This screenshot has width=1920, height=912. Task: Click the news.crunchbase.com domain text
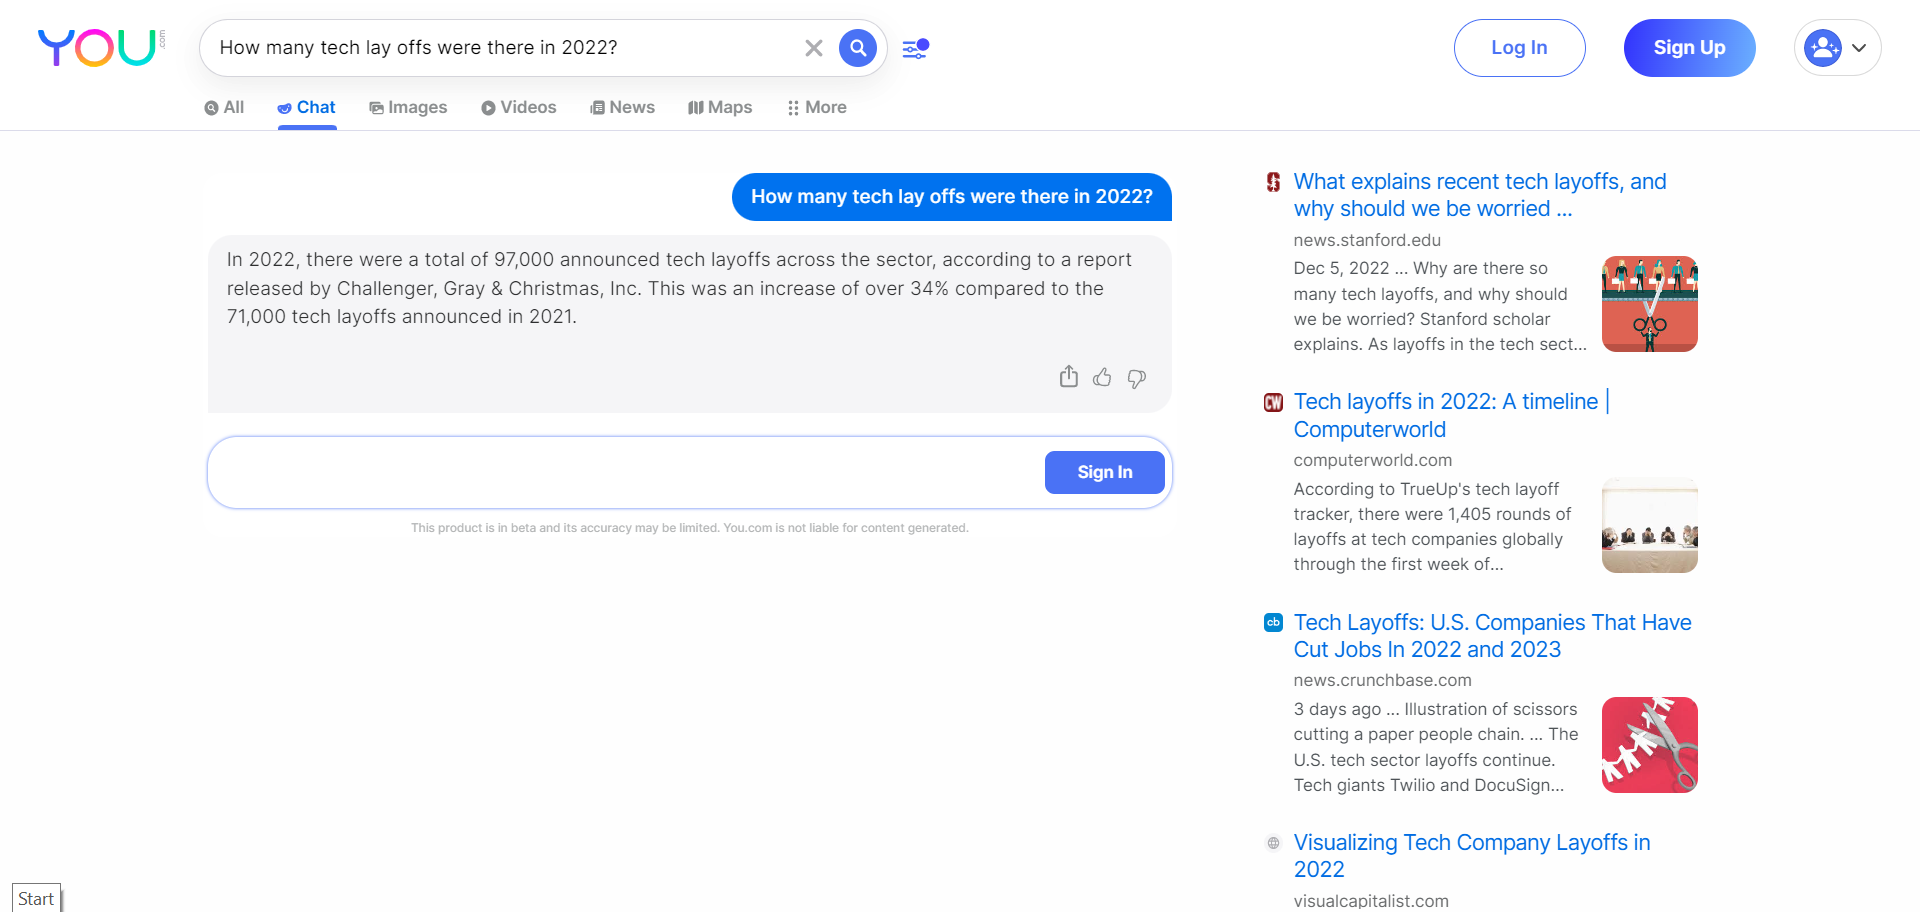pyautogui.click(x=1382, y=680)
